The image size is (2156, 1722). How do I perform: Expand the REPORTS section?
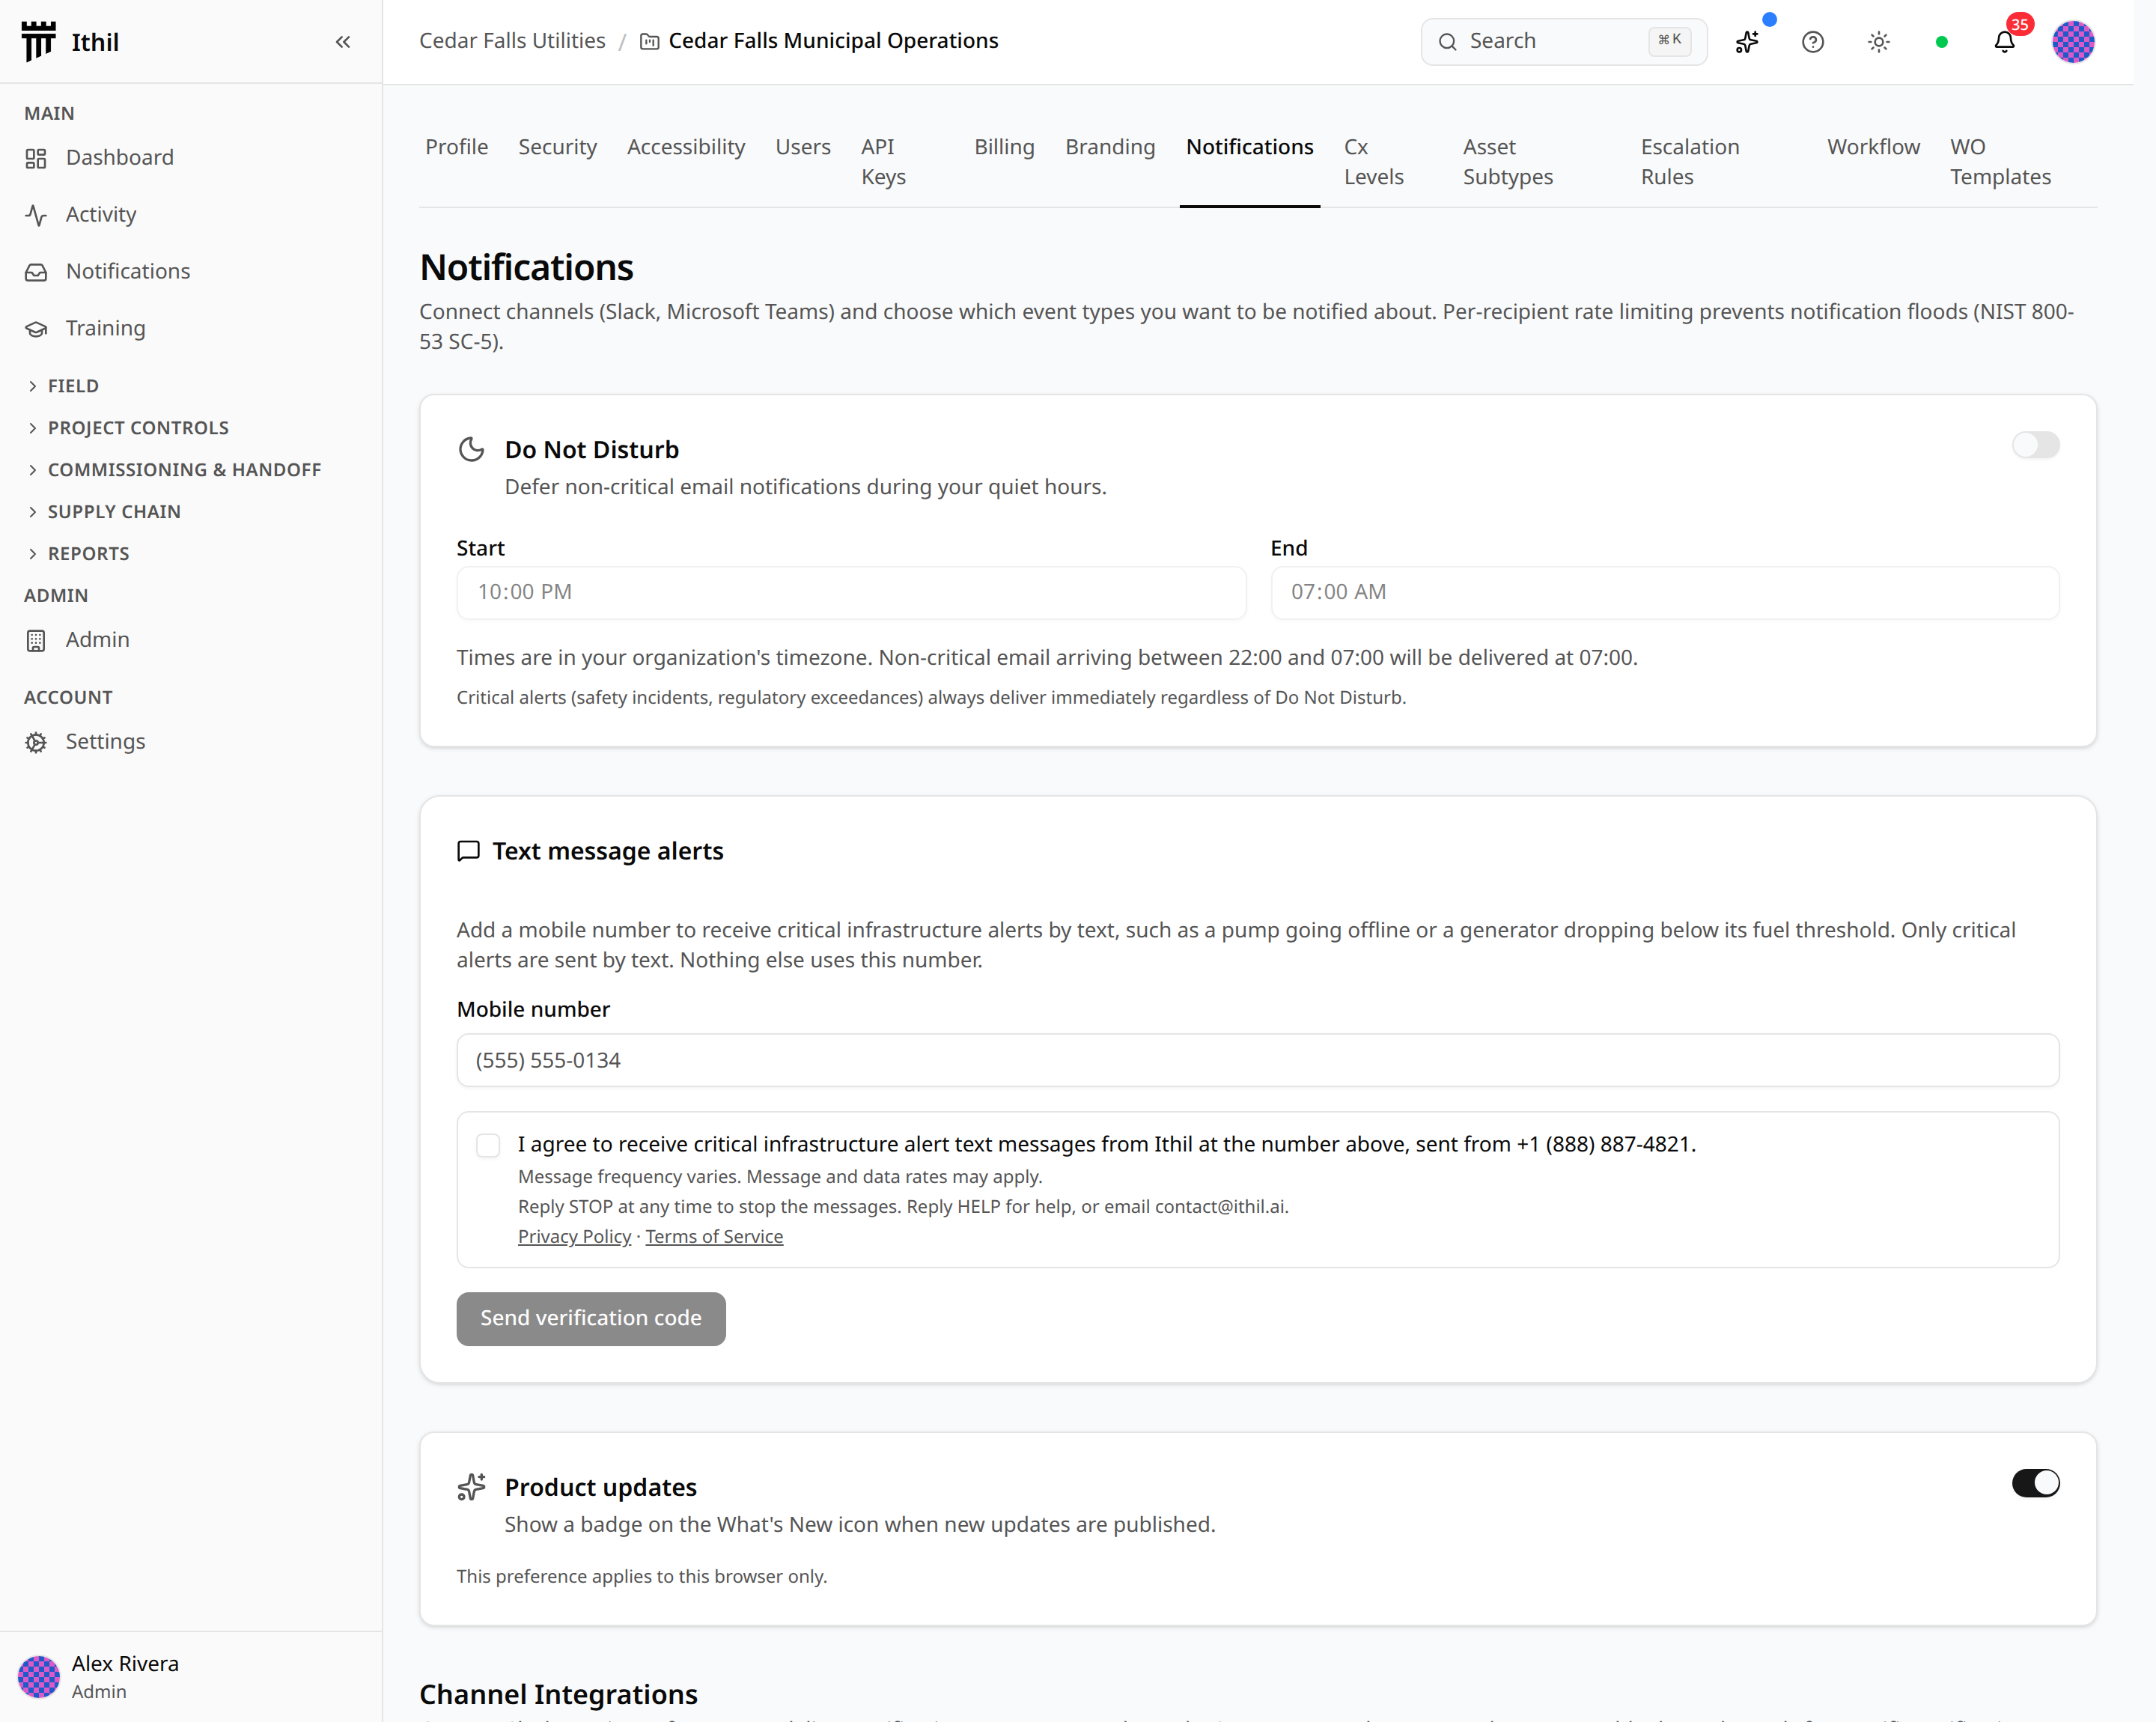tap(77, 554)
